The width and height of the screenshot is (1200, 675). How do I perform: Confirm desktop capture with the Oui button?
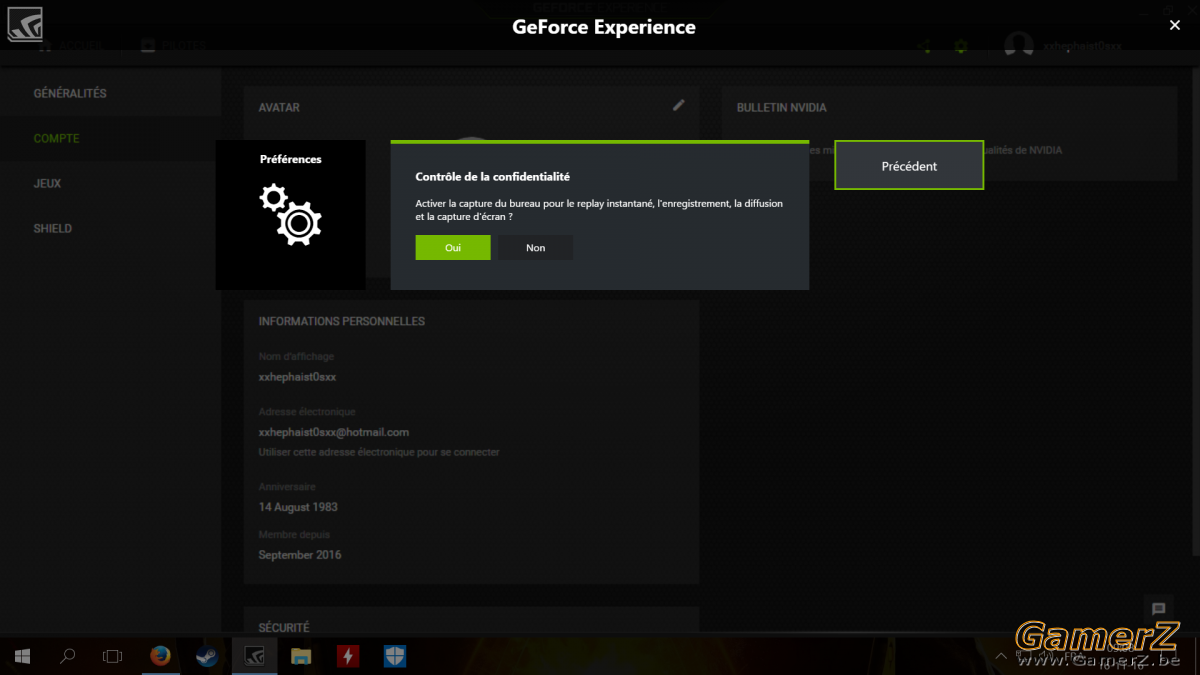click(453, 247)
